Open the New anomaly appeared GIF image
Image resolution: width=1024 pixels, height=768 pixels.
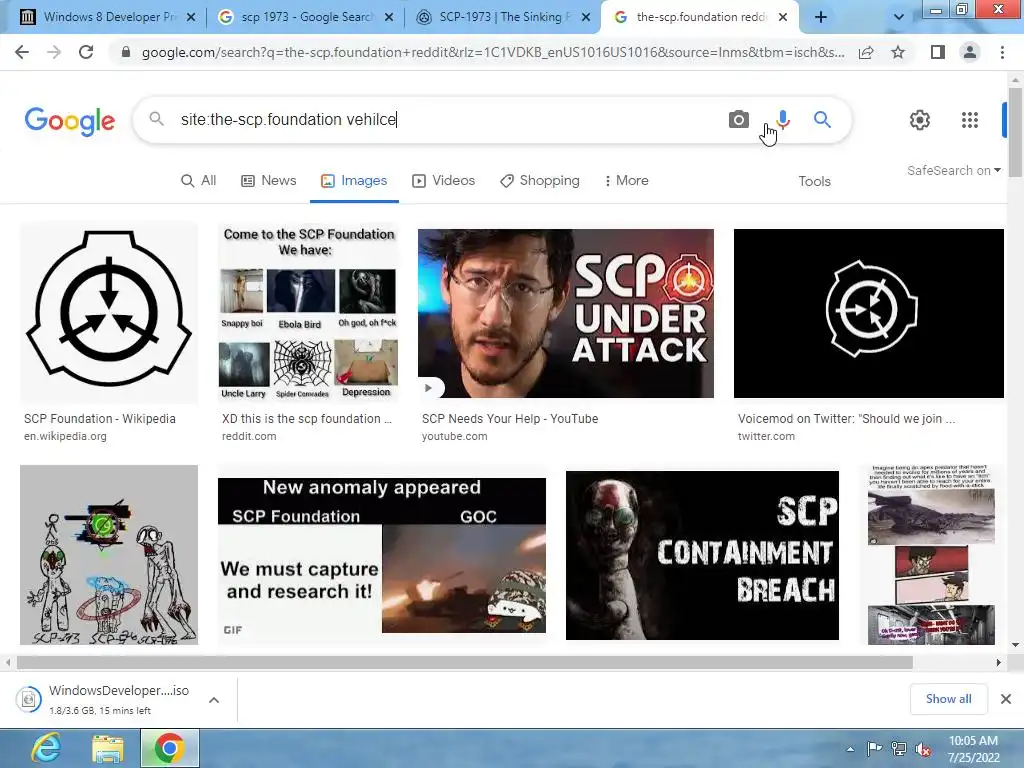coord(381,556)
